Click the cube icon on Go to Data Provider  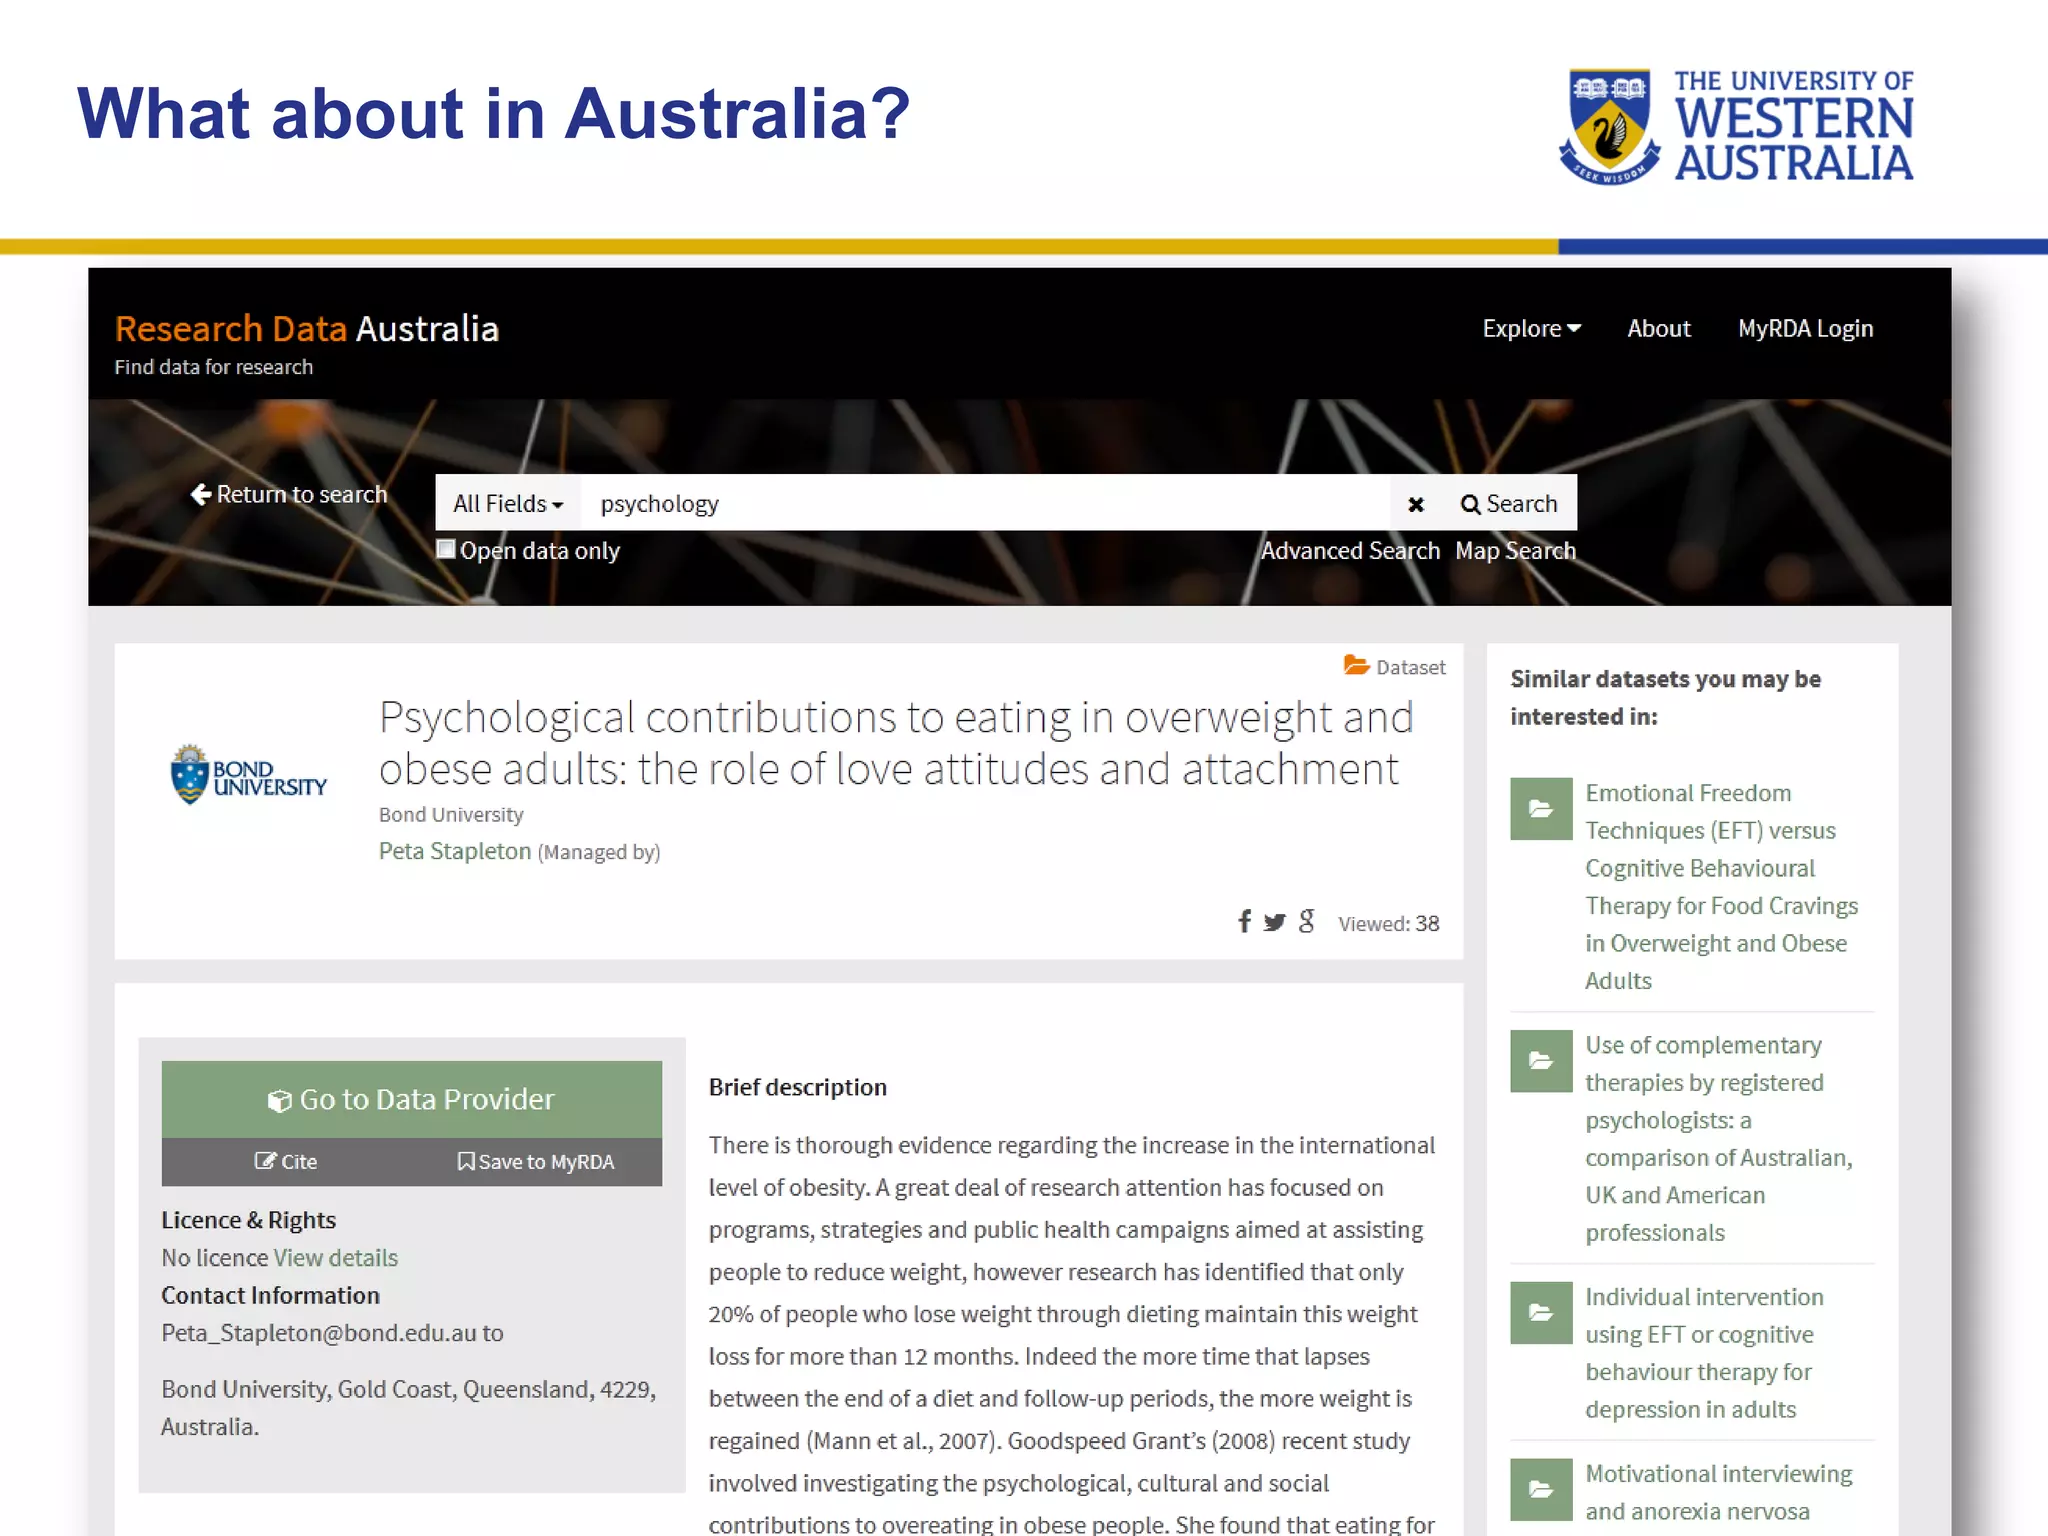click(279, 1101)
